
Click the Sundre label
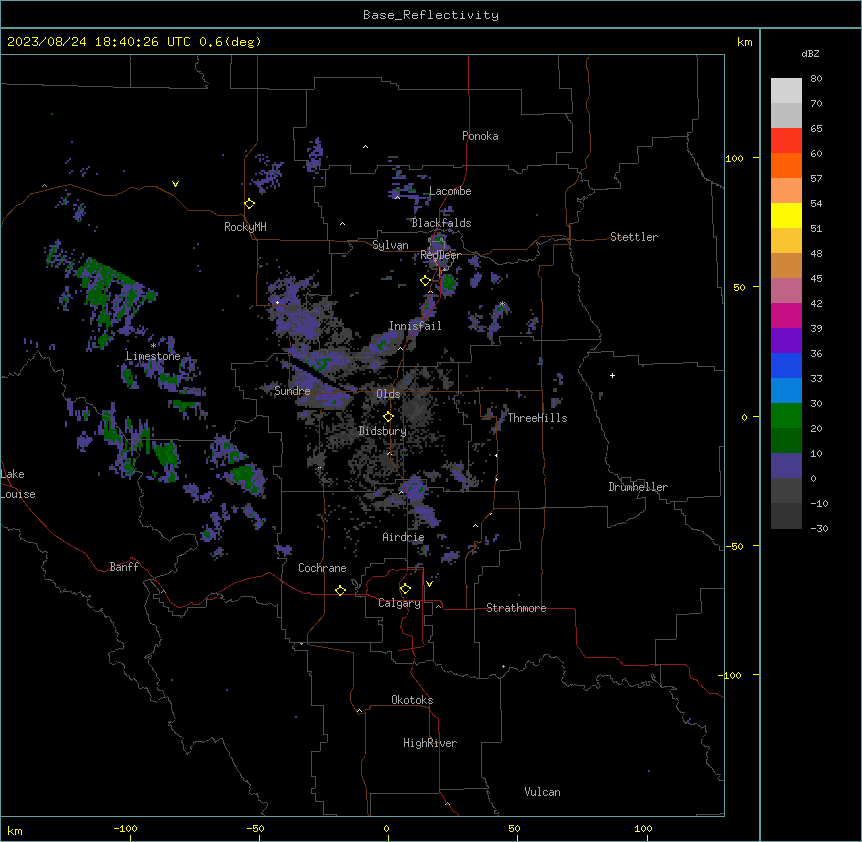coord(292,391)
